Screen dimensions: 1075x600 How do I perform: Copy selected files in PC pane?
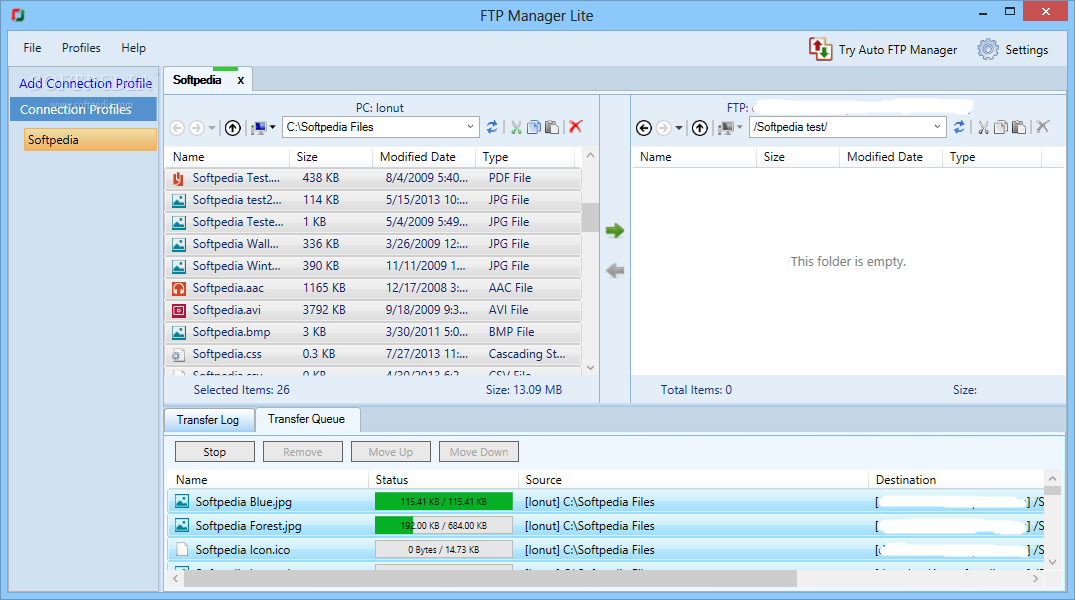coord(534,127)
